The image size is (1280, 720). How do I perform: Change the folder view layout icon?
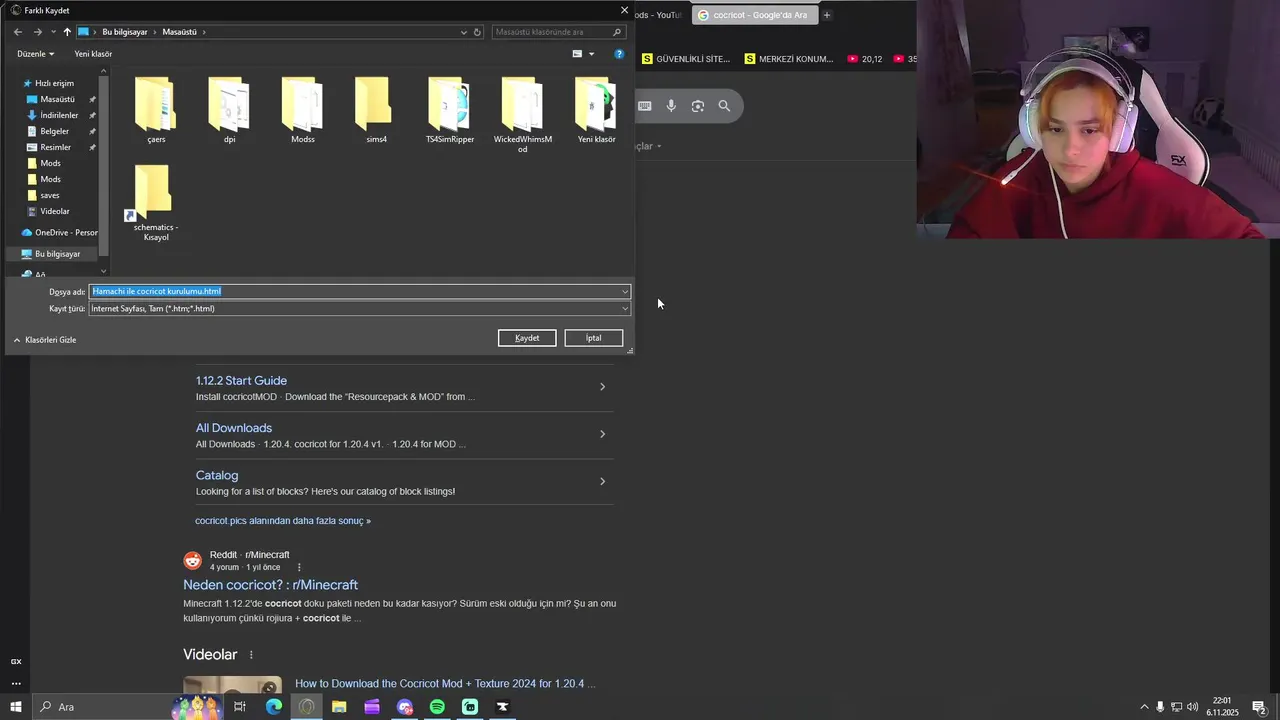point(577,54)
